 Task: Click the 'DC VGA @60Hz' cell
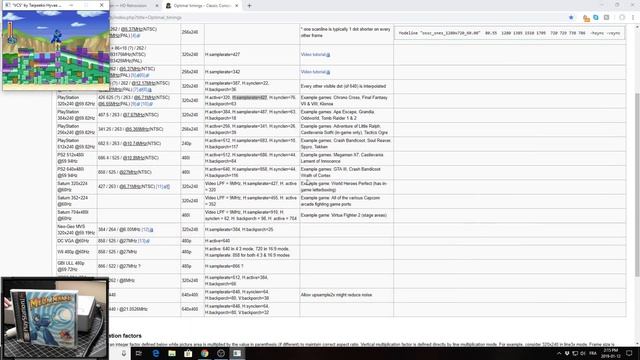click(x=76, y=241)
